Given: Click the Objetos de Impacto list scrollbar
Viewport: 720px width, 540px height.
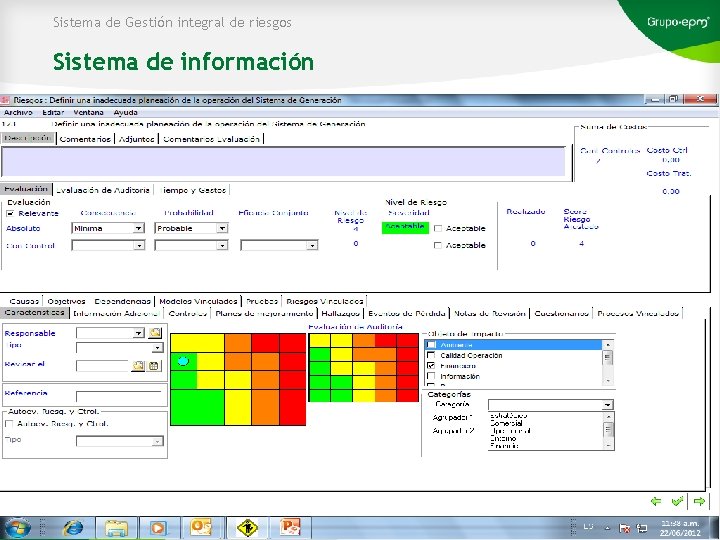Looking at the screenshot, I should click(608, 363).
